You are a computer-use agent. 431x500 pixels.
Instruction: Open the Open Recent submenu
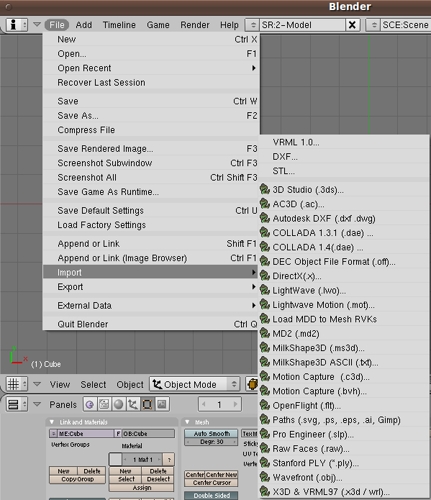[151, 68]
